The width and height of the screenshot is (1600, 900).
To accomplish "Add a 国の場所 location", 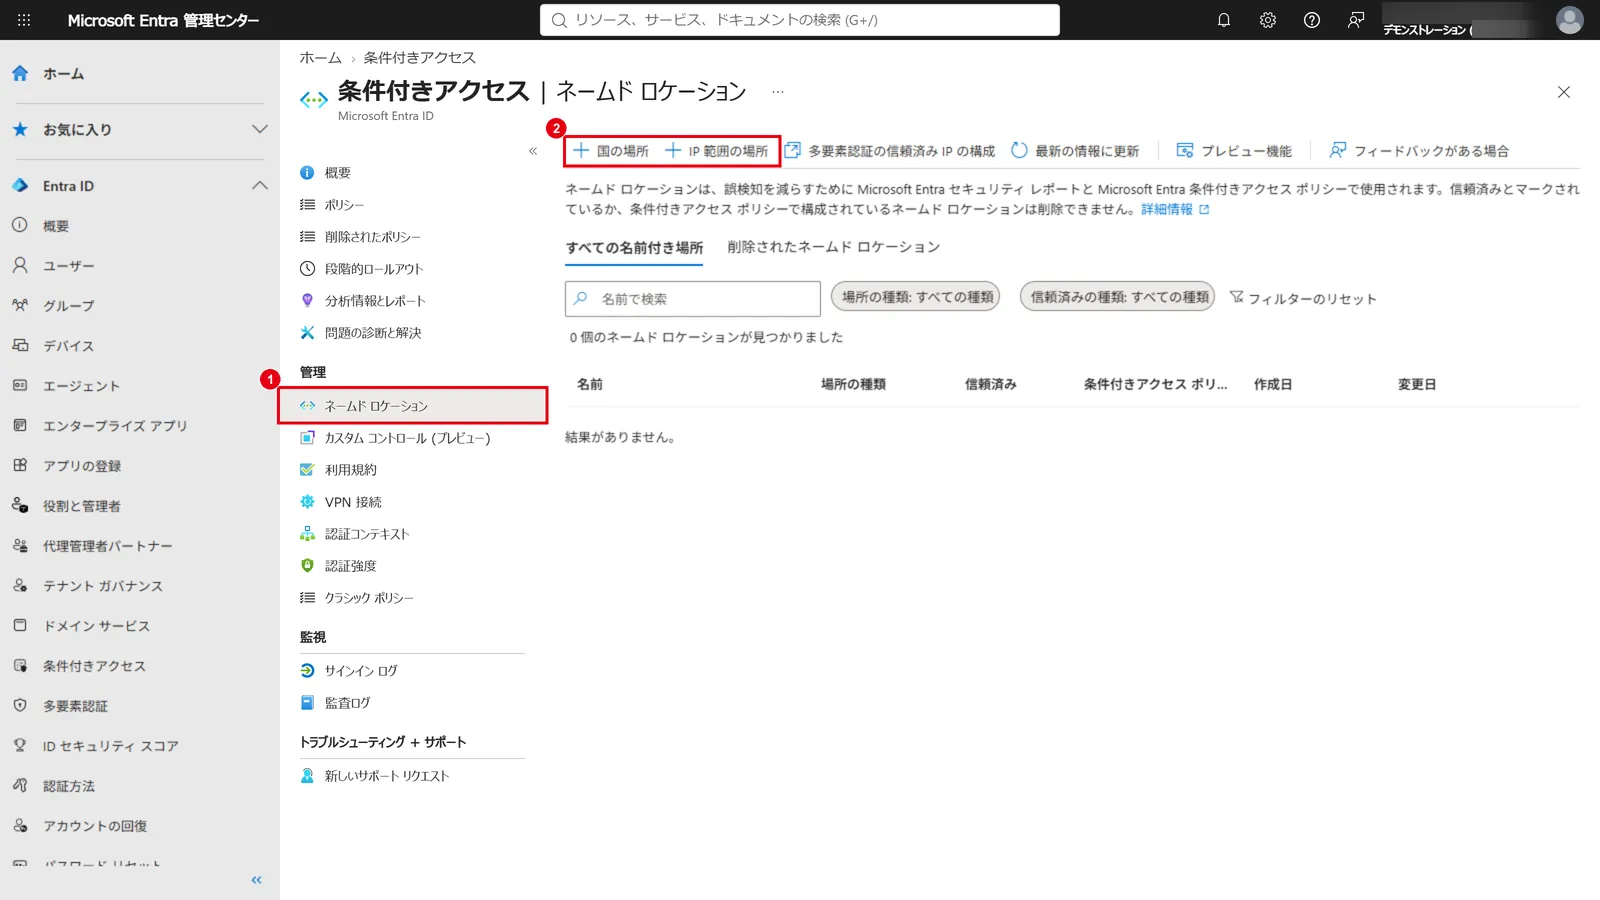I will (610, 151).
